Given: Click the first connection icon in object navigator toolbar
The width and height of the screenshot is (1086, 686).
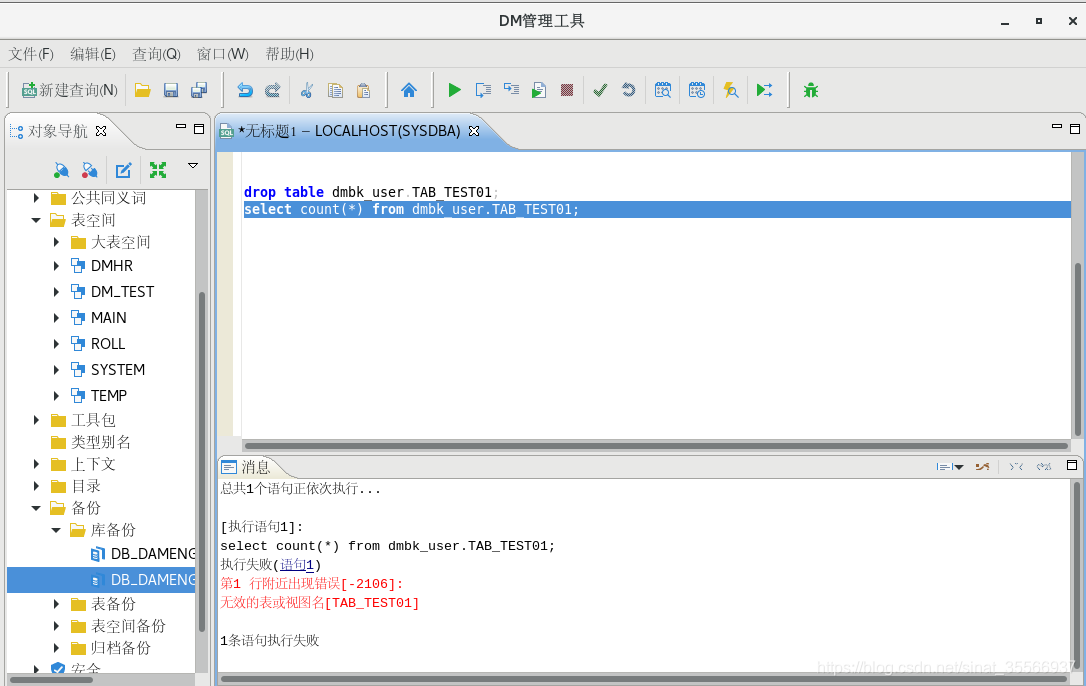Looking at the screenshot, I should [x=61, y=170].
